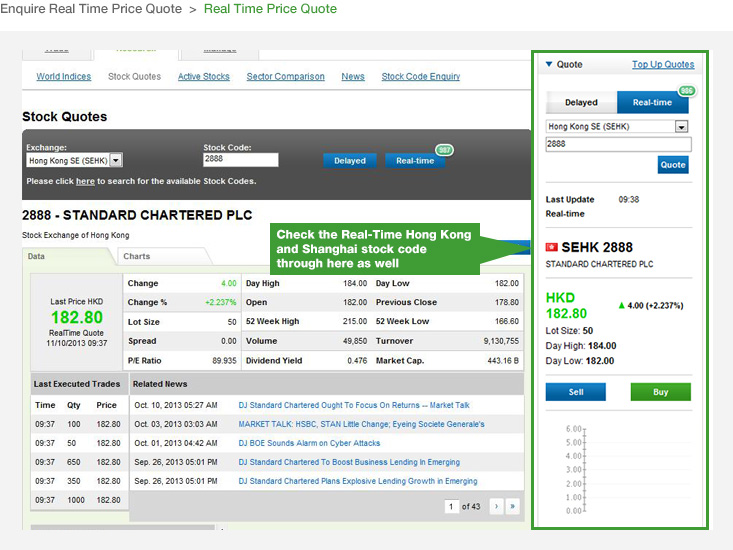Click last price 182.80 value
This screenshot has width=733, height=550.
point(77,317)
